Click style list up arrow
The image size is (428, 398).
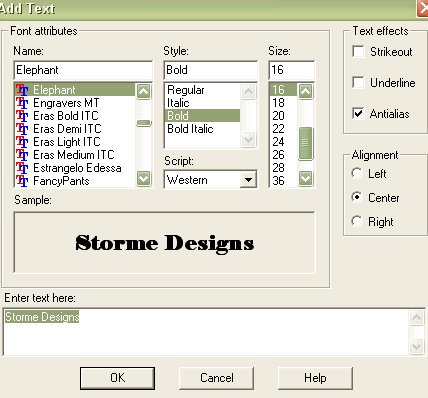(248, 91)
